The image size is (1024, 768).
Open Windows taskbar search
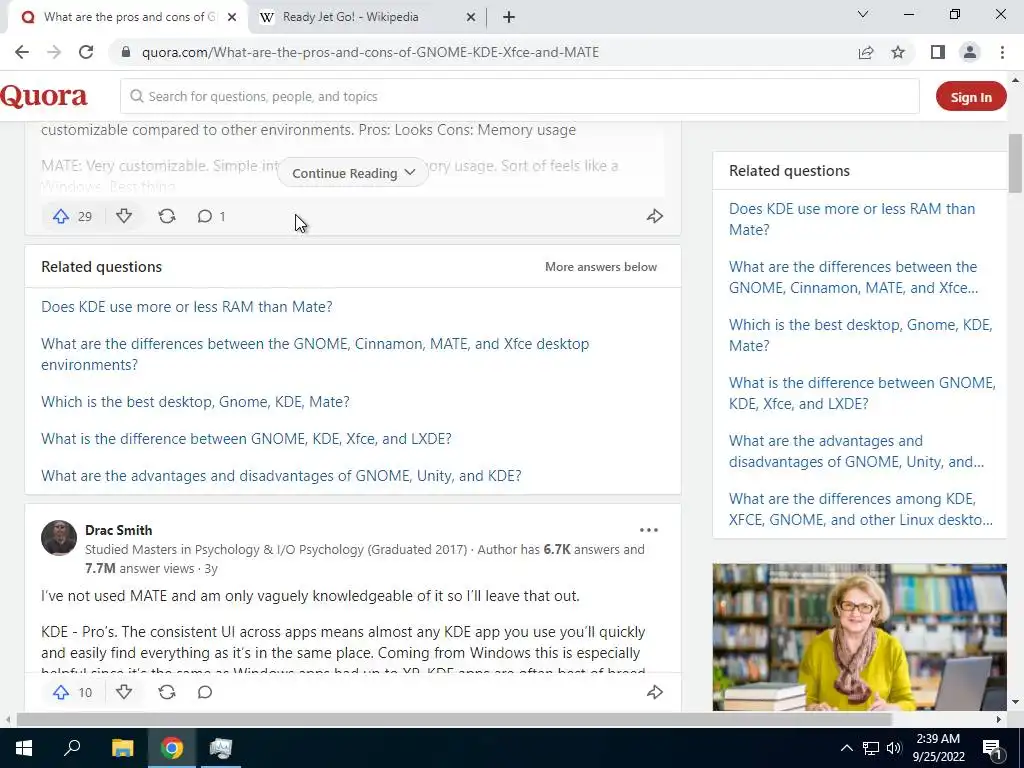(x=72, y=748)
